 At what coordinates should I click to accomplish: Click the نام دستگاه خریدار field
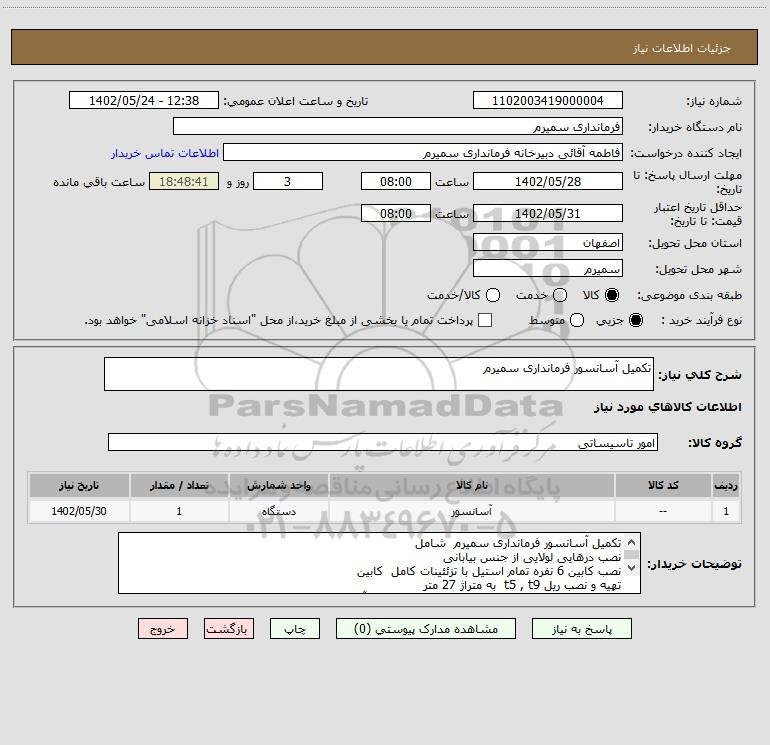click(398, 126)
